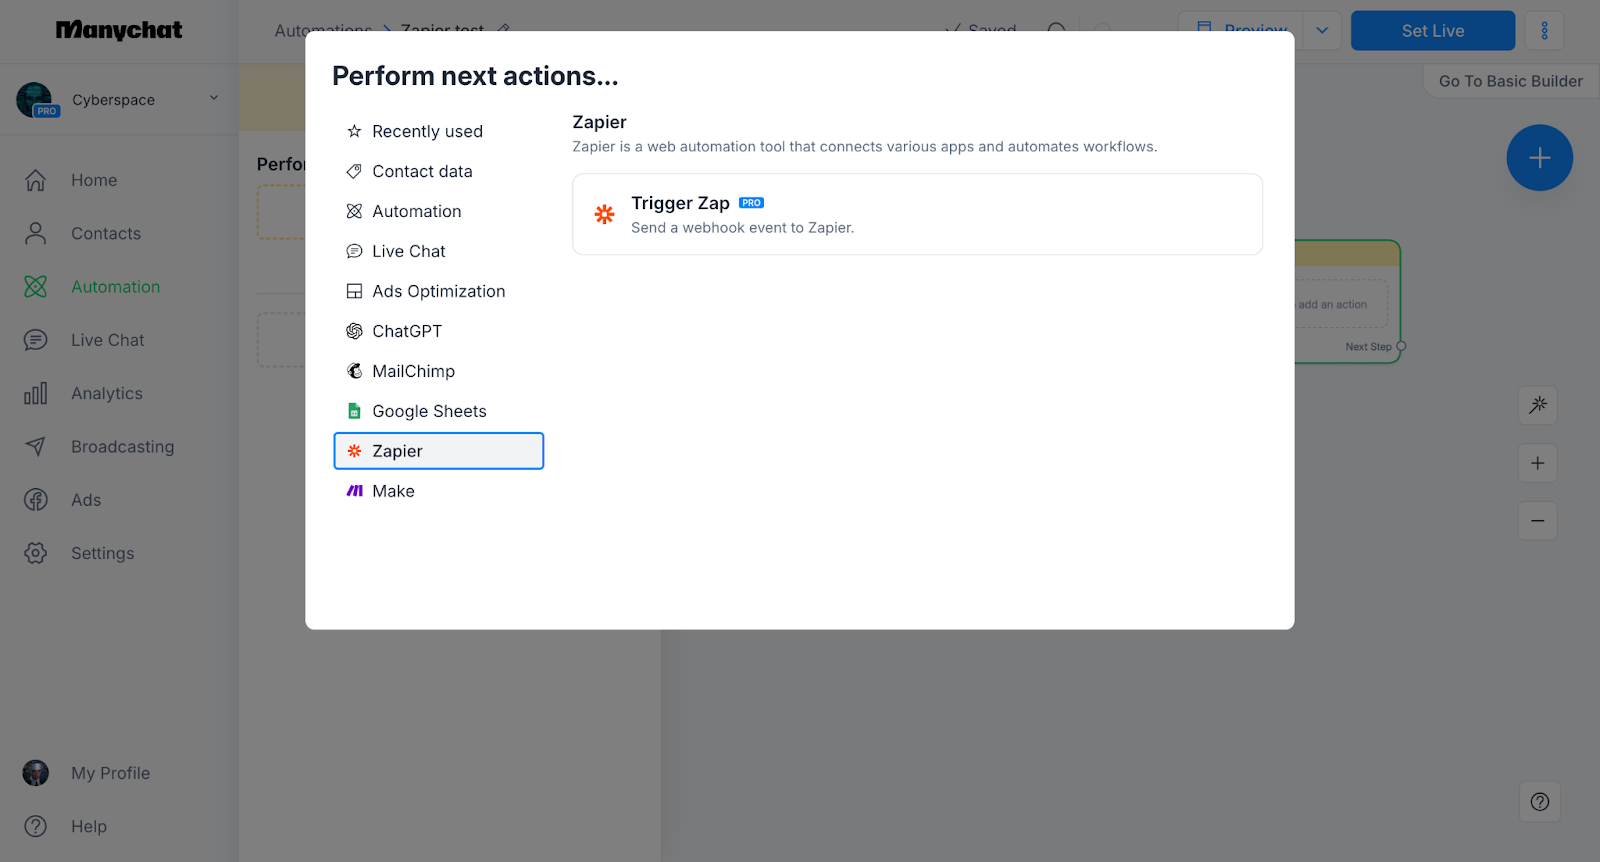Screen dimensions: 1600x862
Task: Select the Trigger Zap action
Action: pyautogui.click(x=916, y=214)
